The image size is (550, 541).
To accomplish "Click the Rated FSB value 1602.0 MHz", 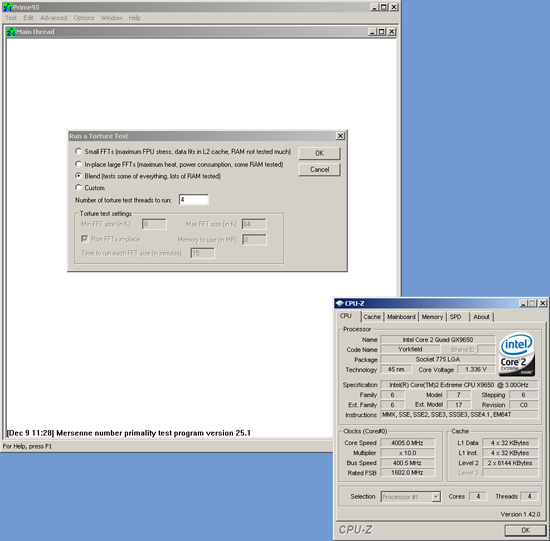I will [x=407, y=473].
